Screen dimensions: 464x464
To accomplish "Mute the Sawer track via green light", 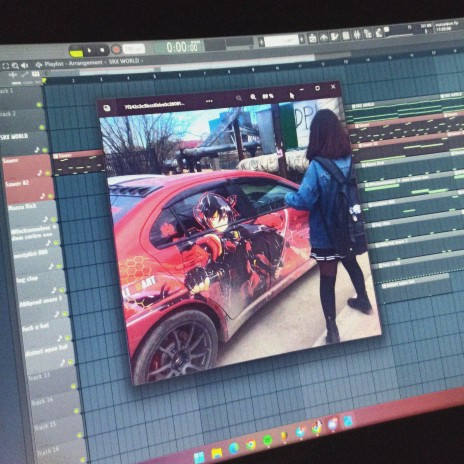I will [47, 173].
